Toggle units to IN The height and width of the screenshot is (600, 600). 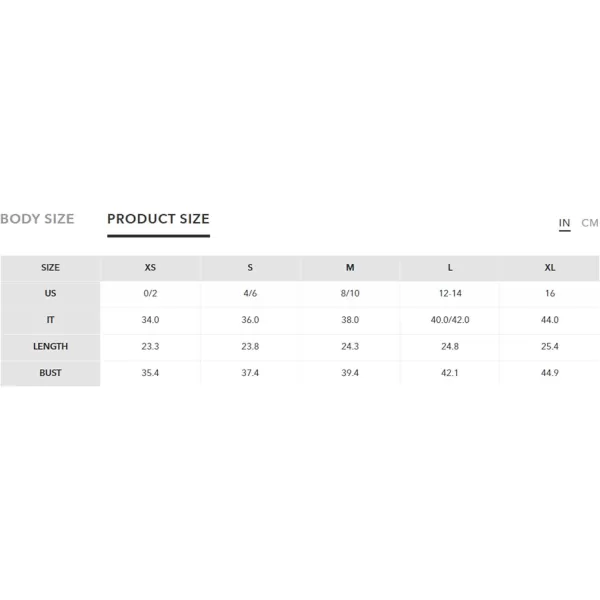click(564, 223)
